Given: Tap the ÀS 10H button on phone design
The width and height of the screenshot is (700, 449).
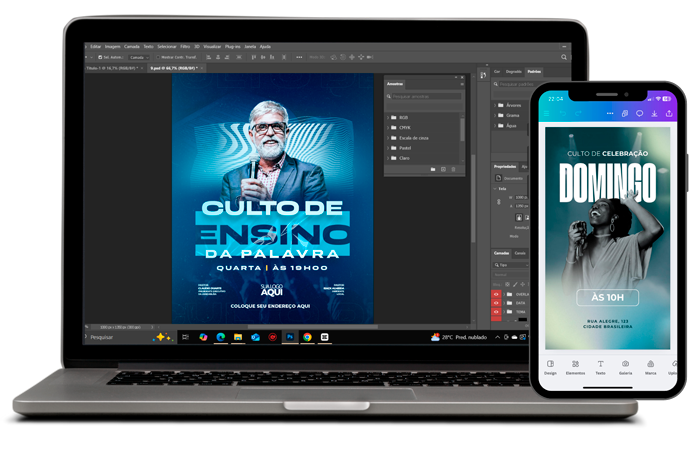Looking at the screenshot, I should (607, 297).
